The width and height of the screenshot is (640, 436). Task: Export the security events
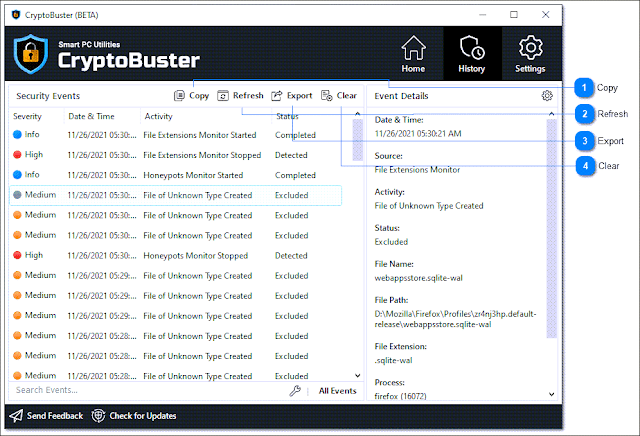point(292,96)
